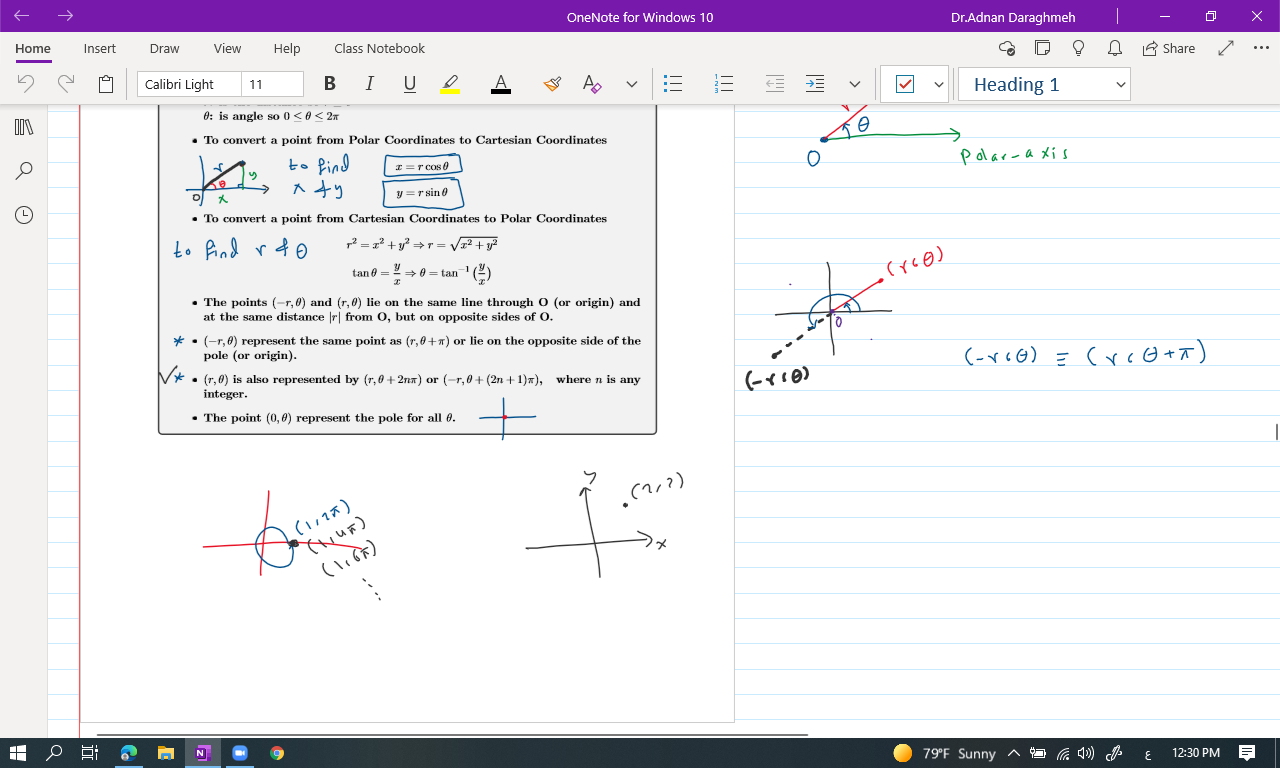The height and width of the screenshot is (768, 1280).
Task: Expand the tags list chevron
Action: click(x=939, y=84)
